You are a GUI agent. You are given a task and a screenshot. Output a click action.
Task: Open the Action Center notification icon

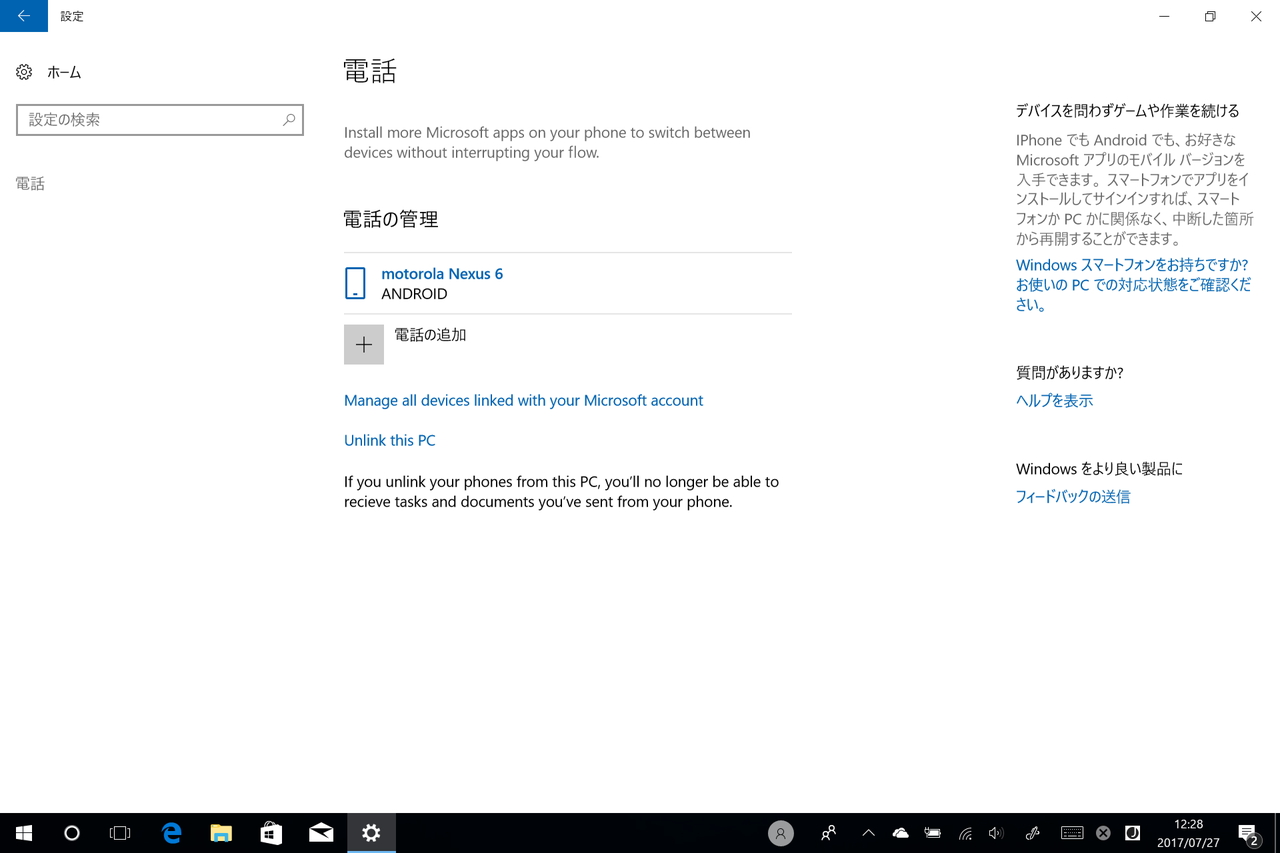point(1246,832)
